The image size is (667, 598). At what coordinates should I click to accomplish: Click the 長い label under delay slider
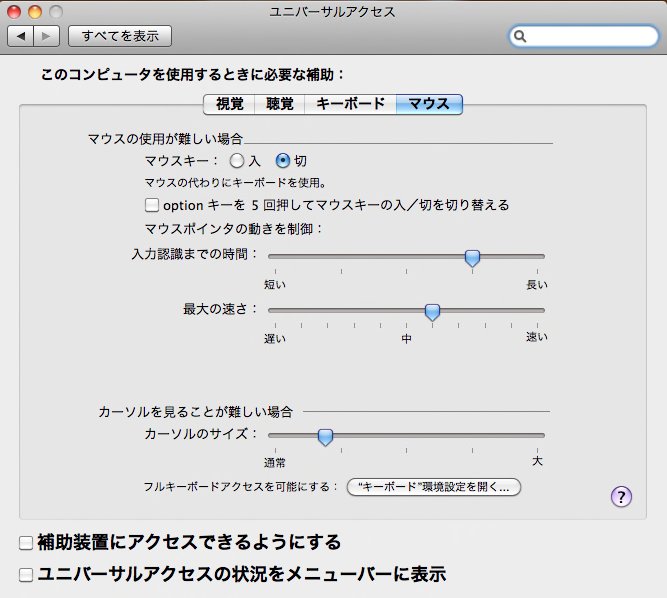(x=537, y=285)
